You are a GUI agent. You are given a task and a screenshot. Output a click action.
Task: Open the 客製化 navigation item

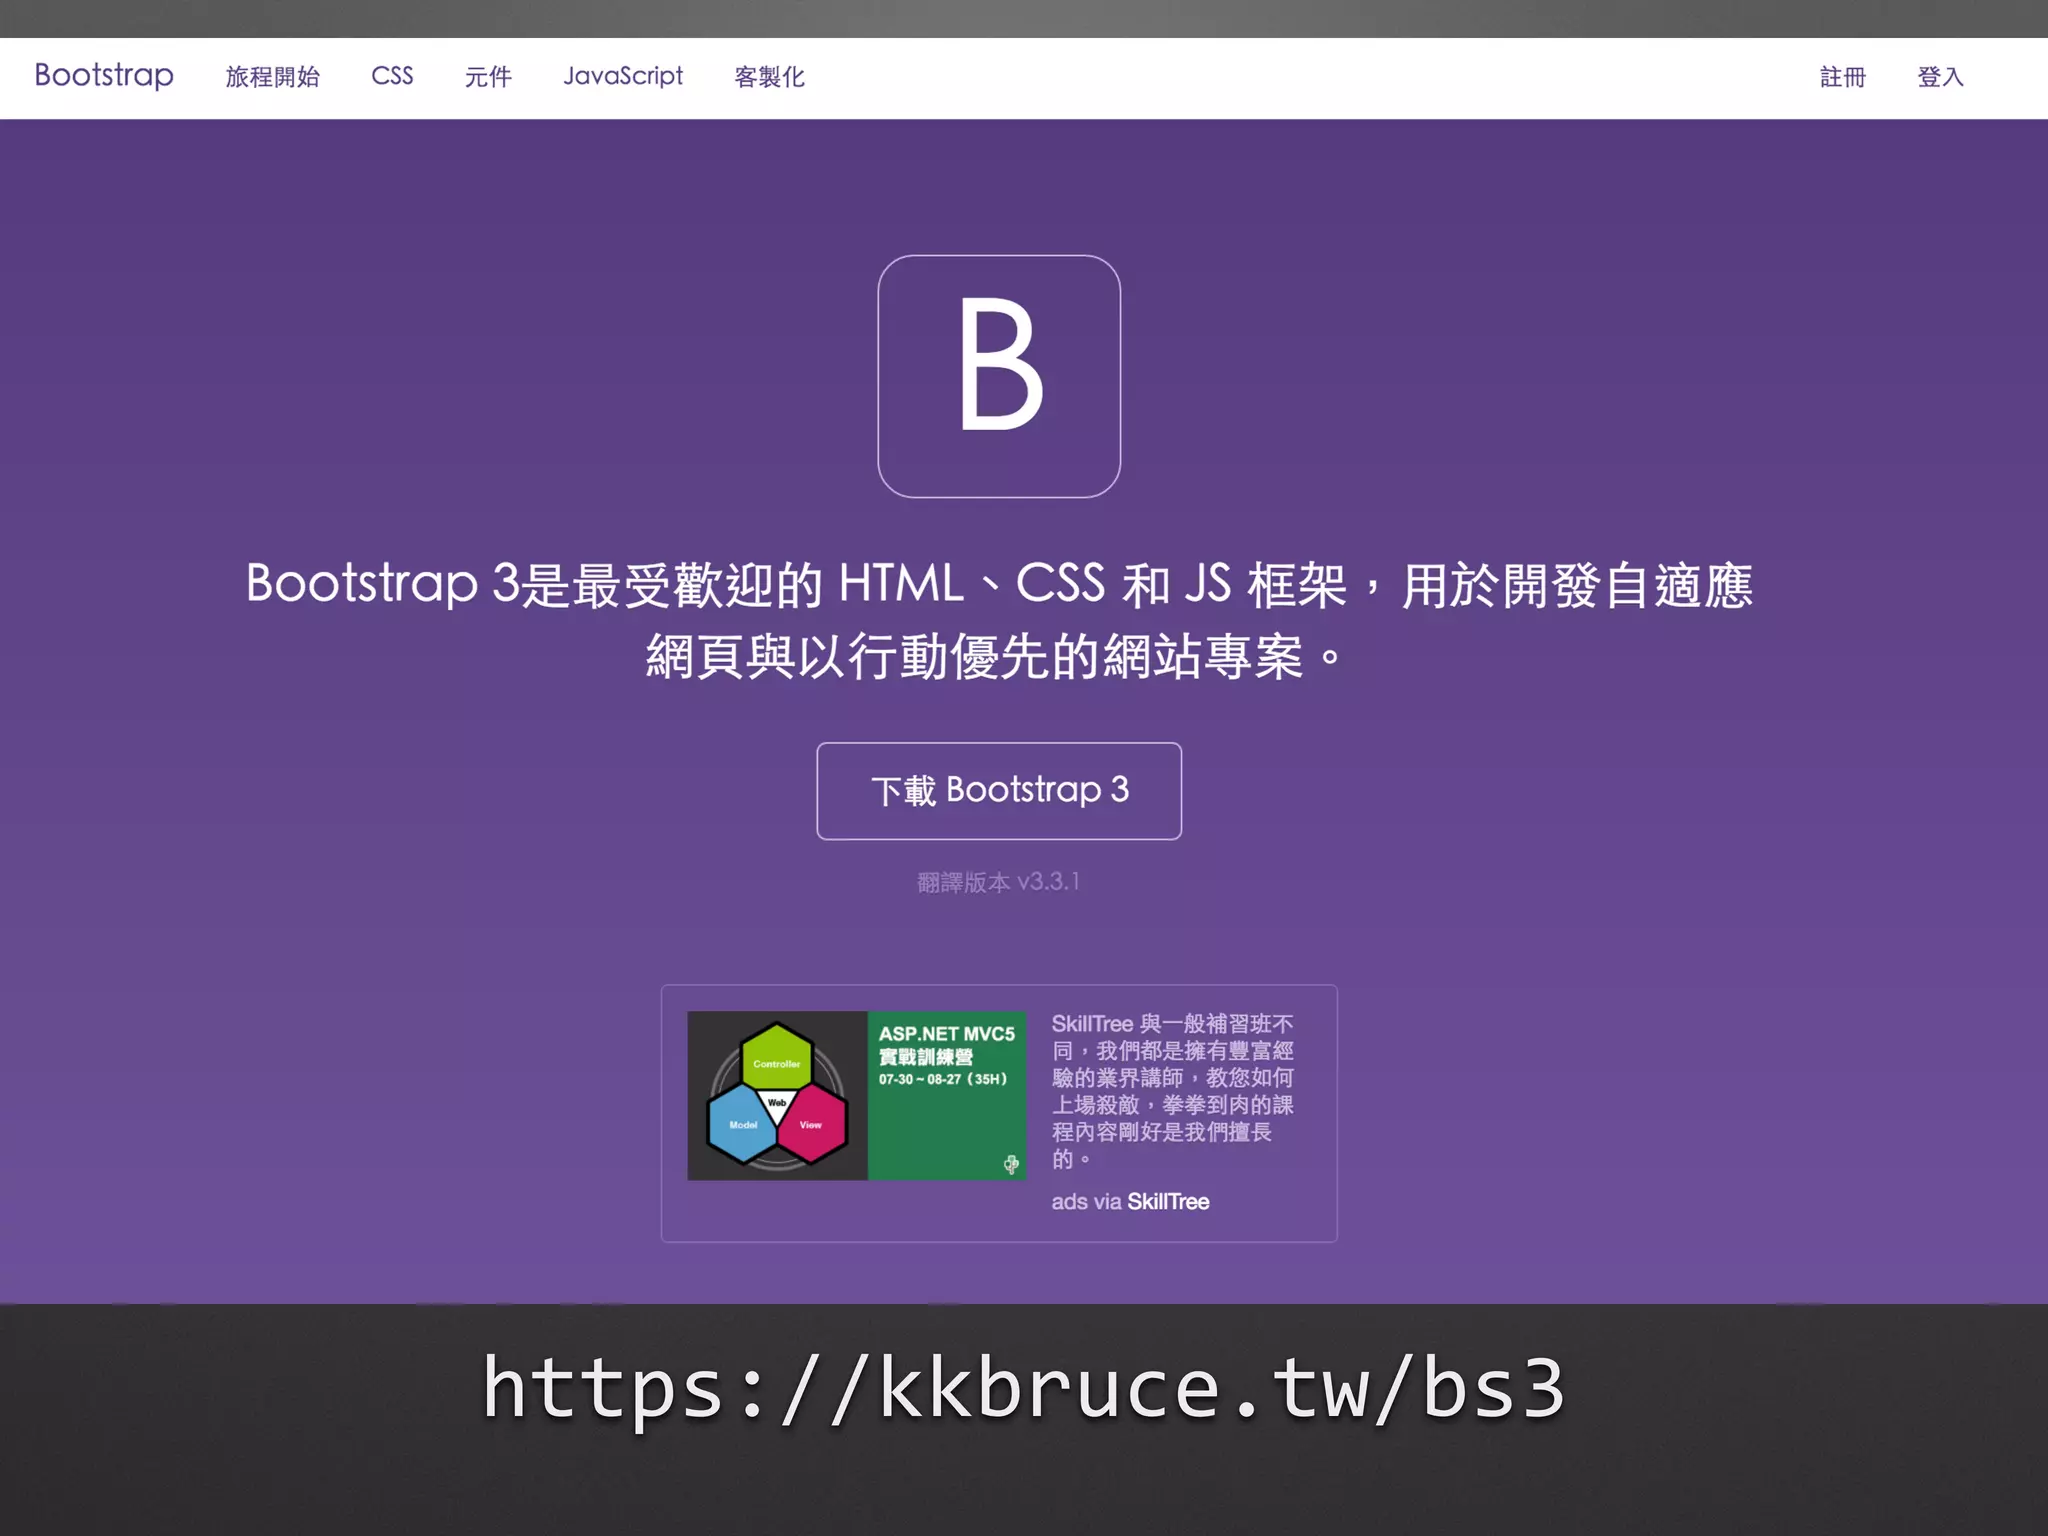(x=769, y=77)
